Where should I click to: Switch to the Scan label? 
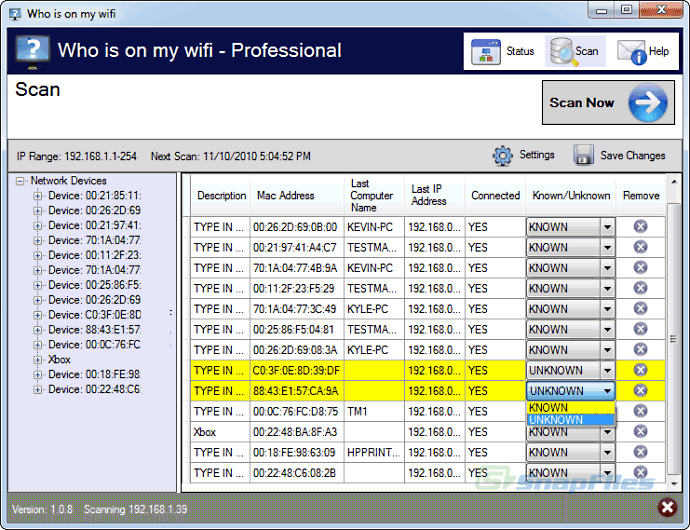[587, 52]
